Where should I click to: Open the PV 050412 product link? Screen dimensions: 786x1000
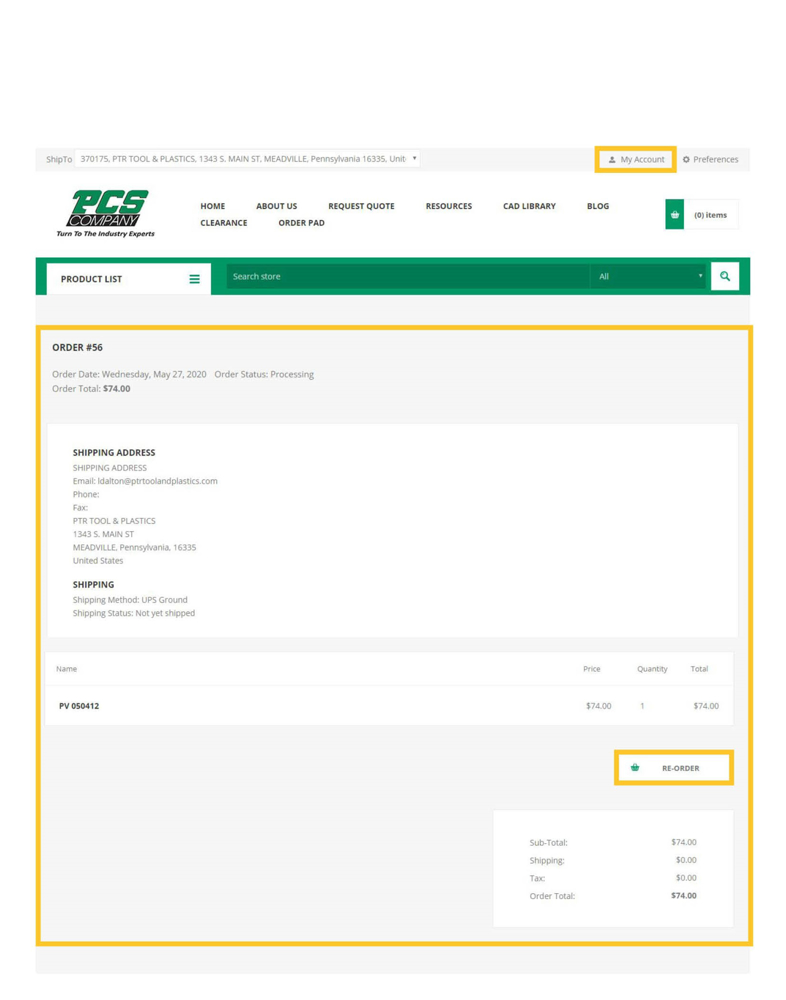pos(79,706)
